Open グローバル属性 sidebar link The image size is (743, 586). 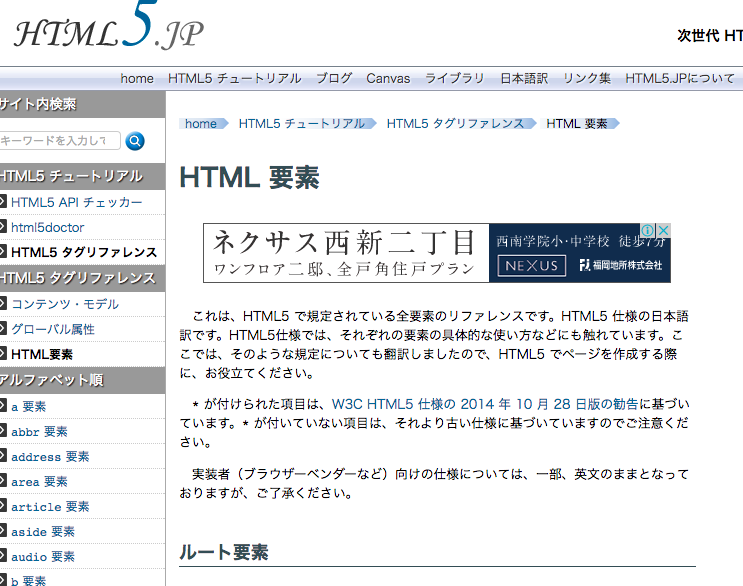[53, 329]
